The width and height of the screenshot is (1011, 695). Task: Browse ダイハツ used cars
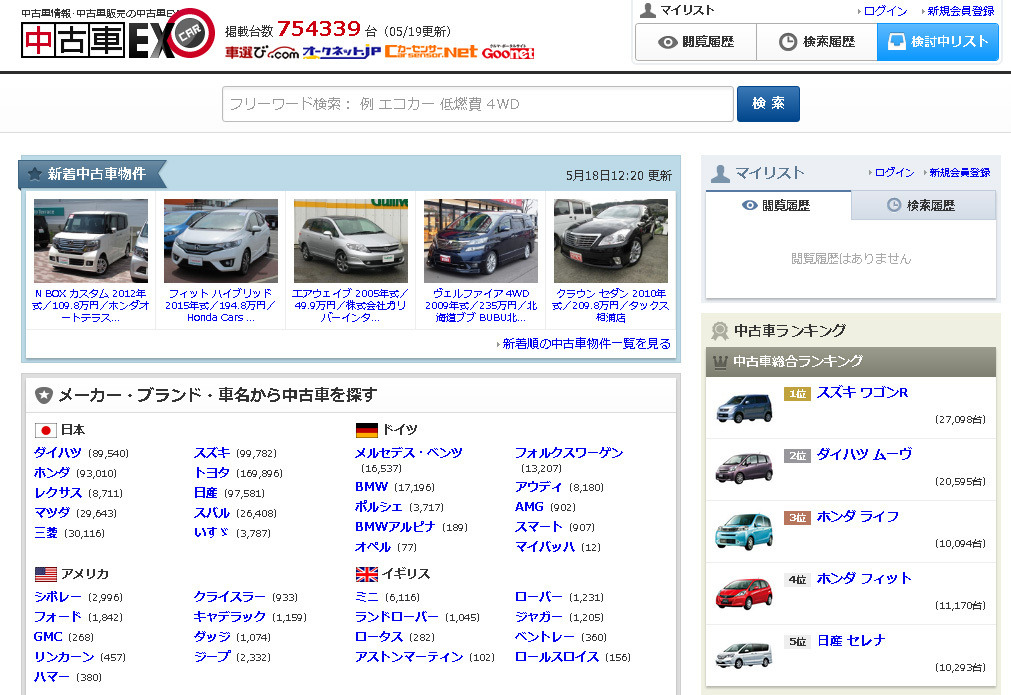point(57,453)
